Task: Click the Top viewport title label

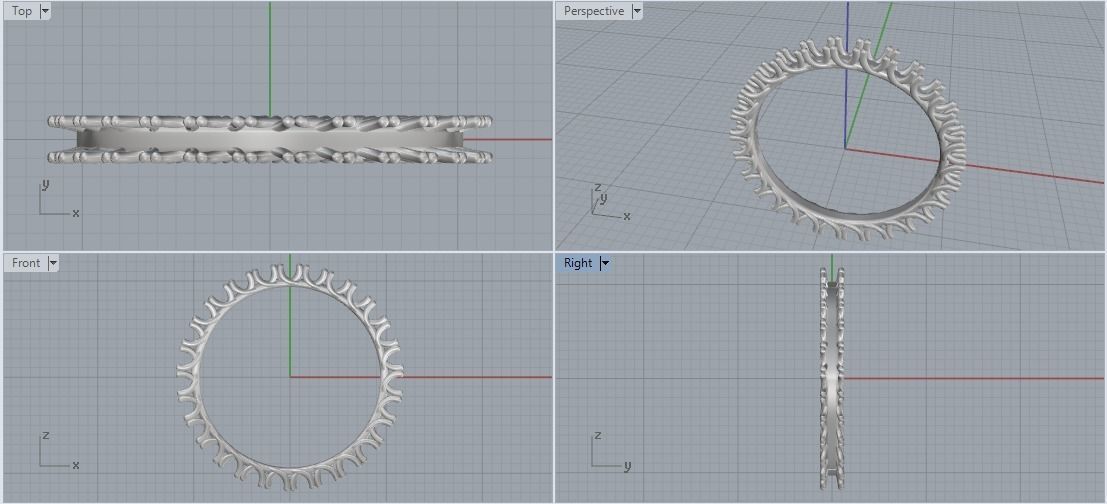Action: (22, 11)
